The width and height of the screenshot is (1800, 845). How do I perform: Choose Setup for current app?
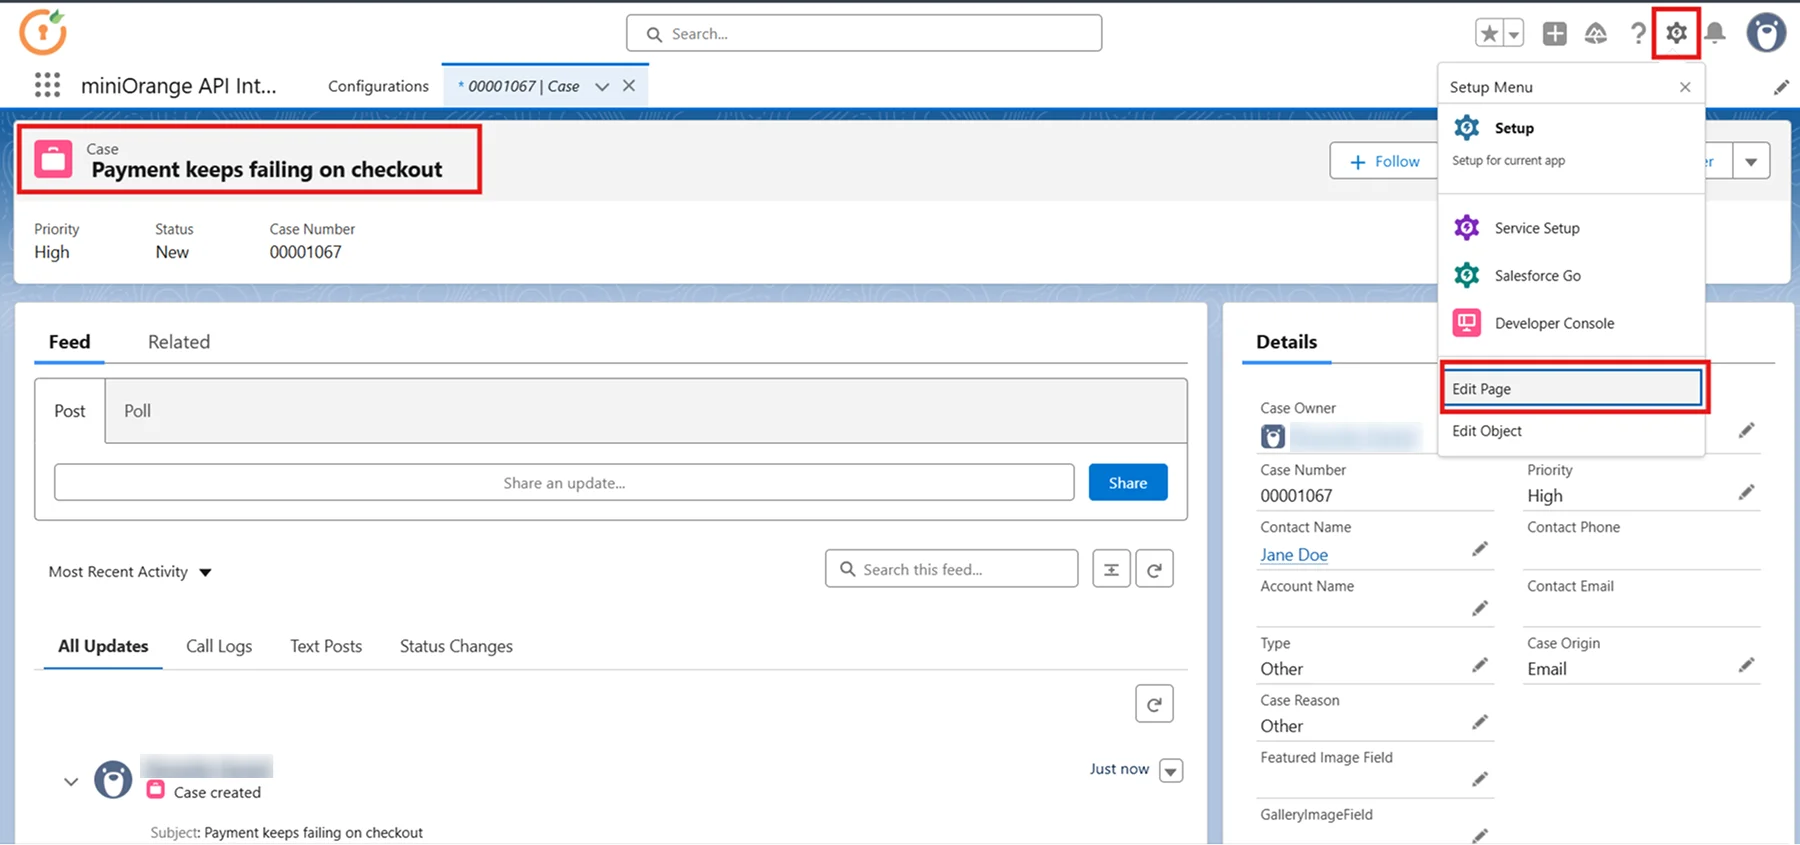[x=1571, y=142]
